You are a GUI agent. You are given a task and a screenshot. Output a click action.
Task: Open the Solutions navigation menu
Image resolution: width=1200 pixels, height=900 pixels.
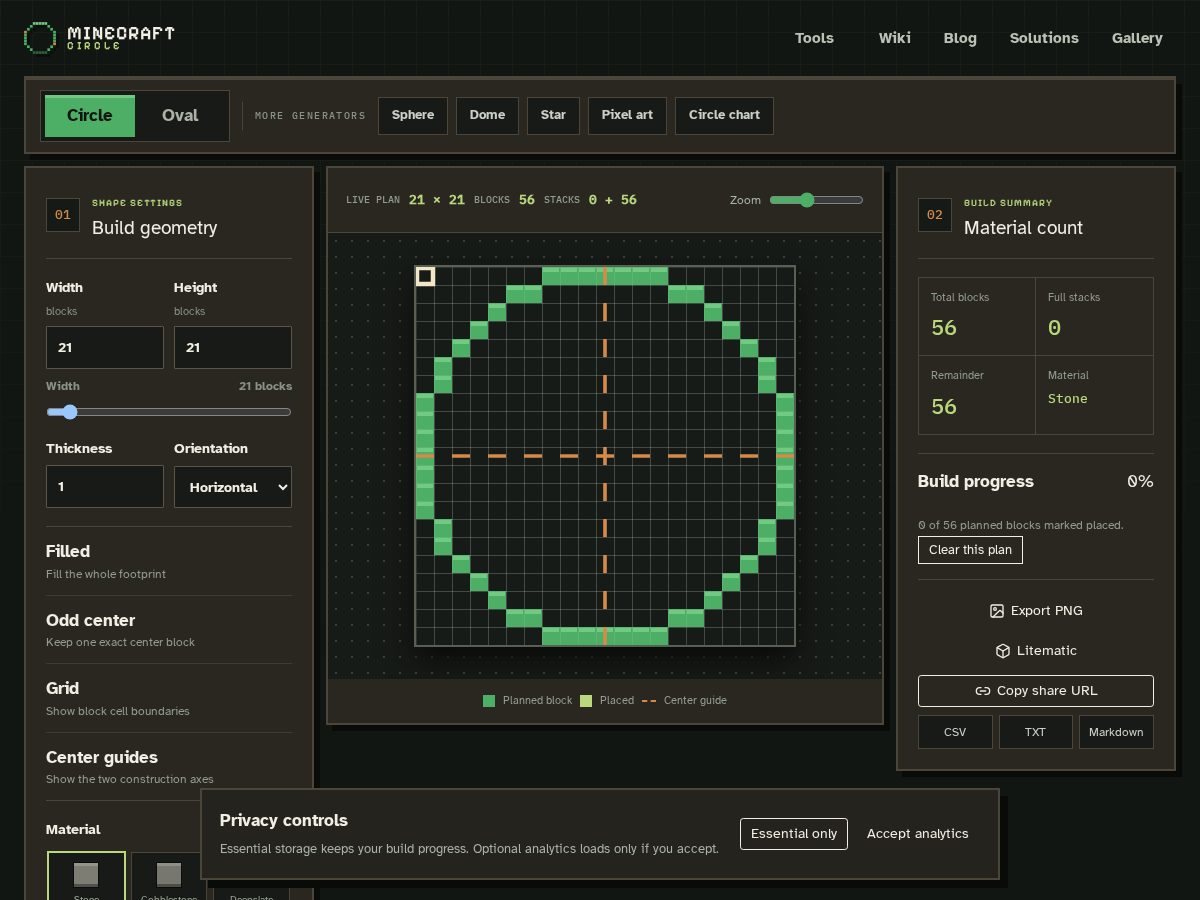1044,38
